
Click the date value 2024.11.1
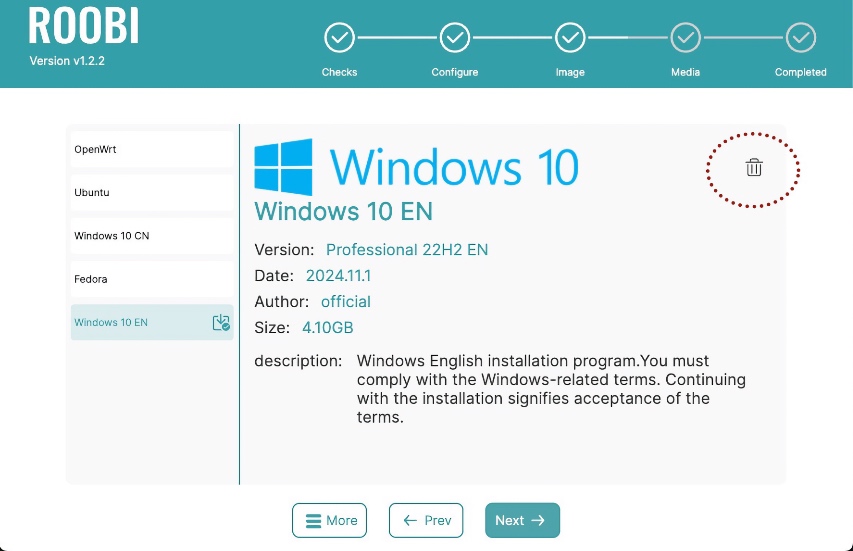point(338,276)
